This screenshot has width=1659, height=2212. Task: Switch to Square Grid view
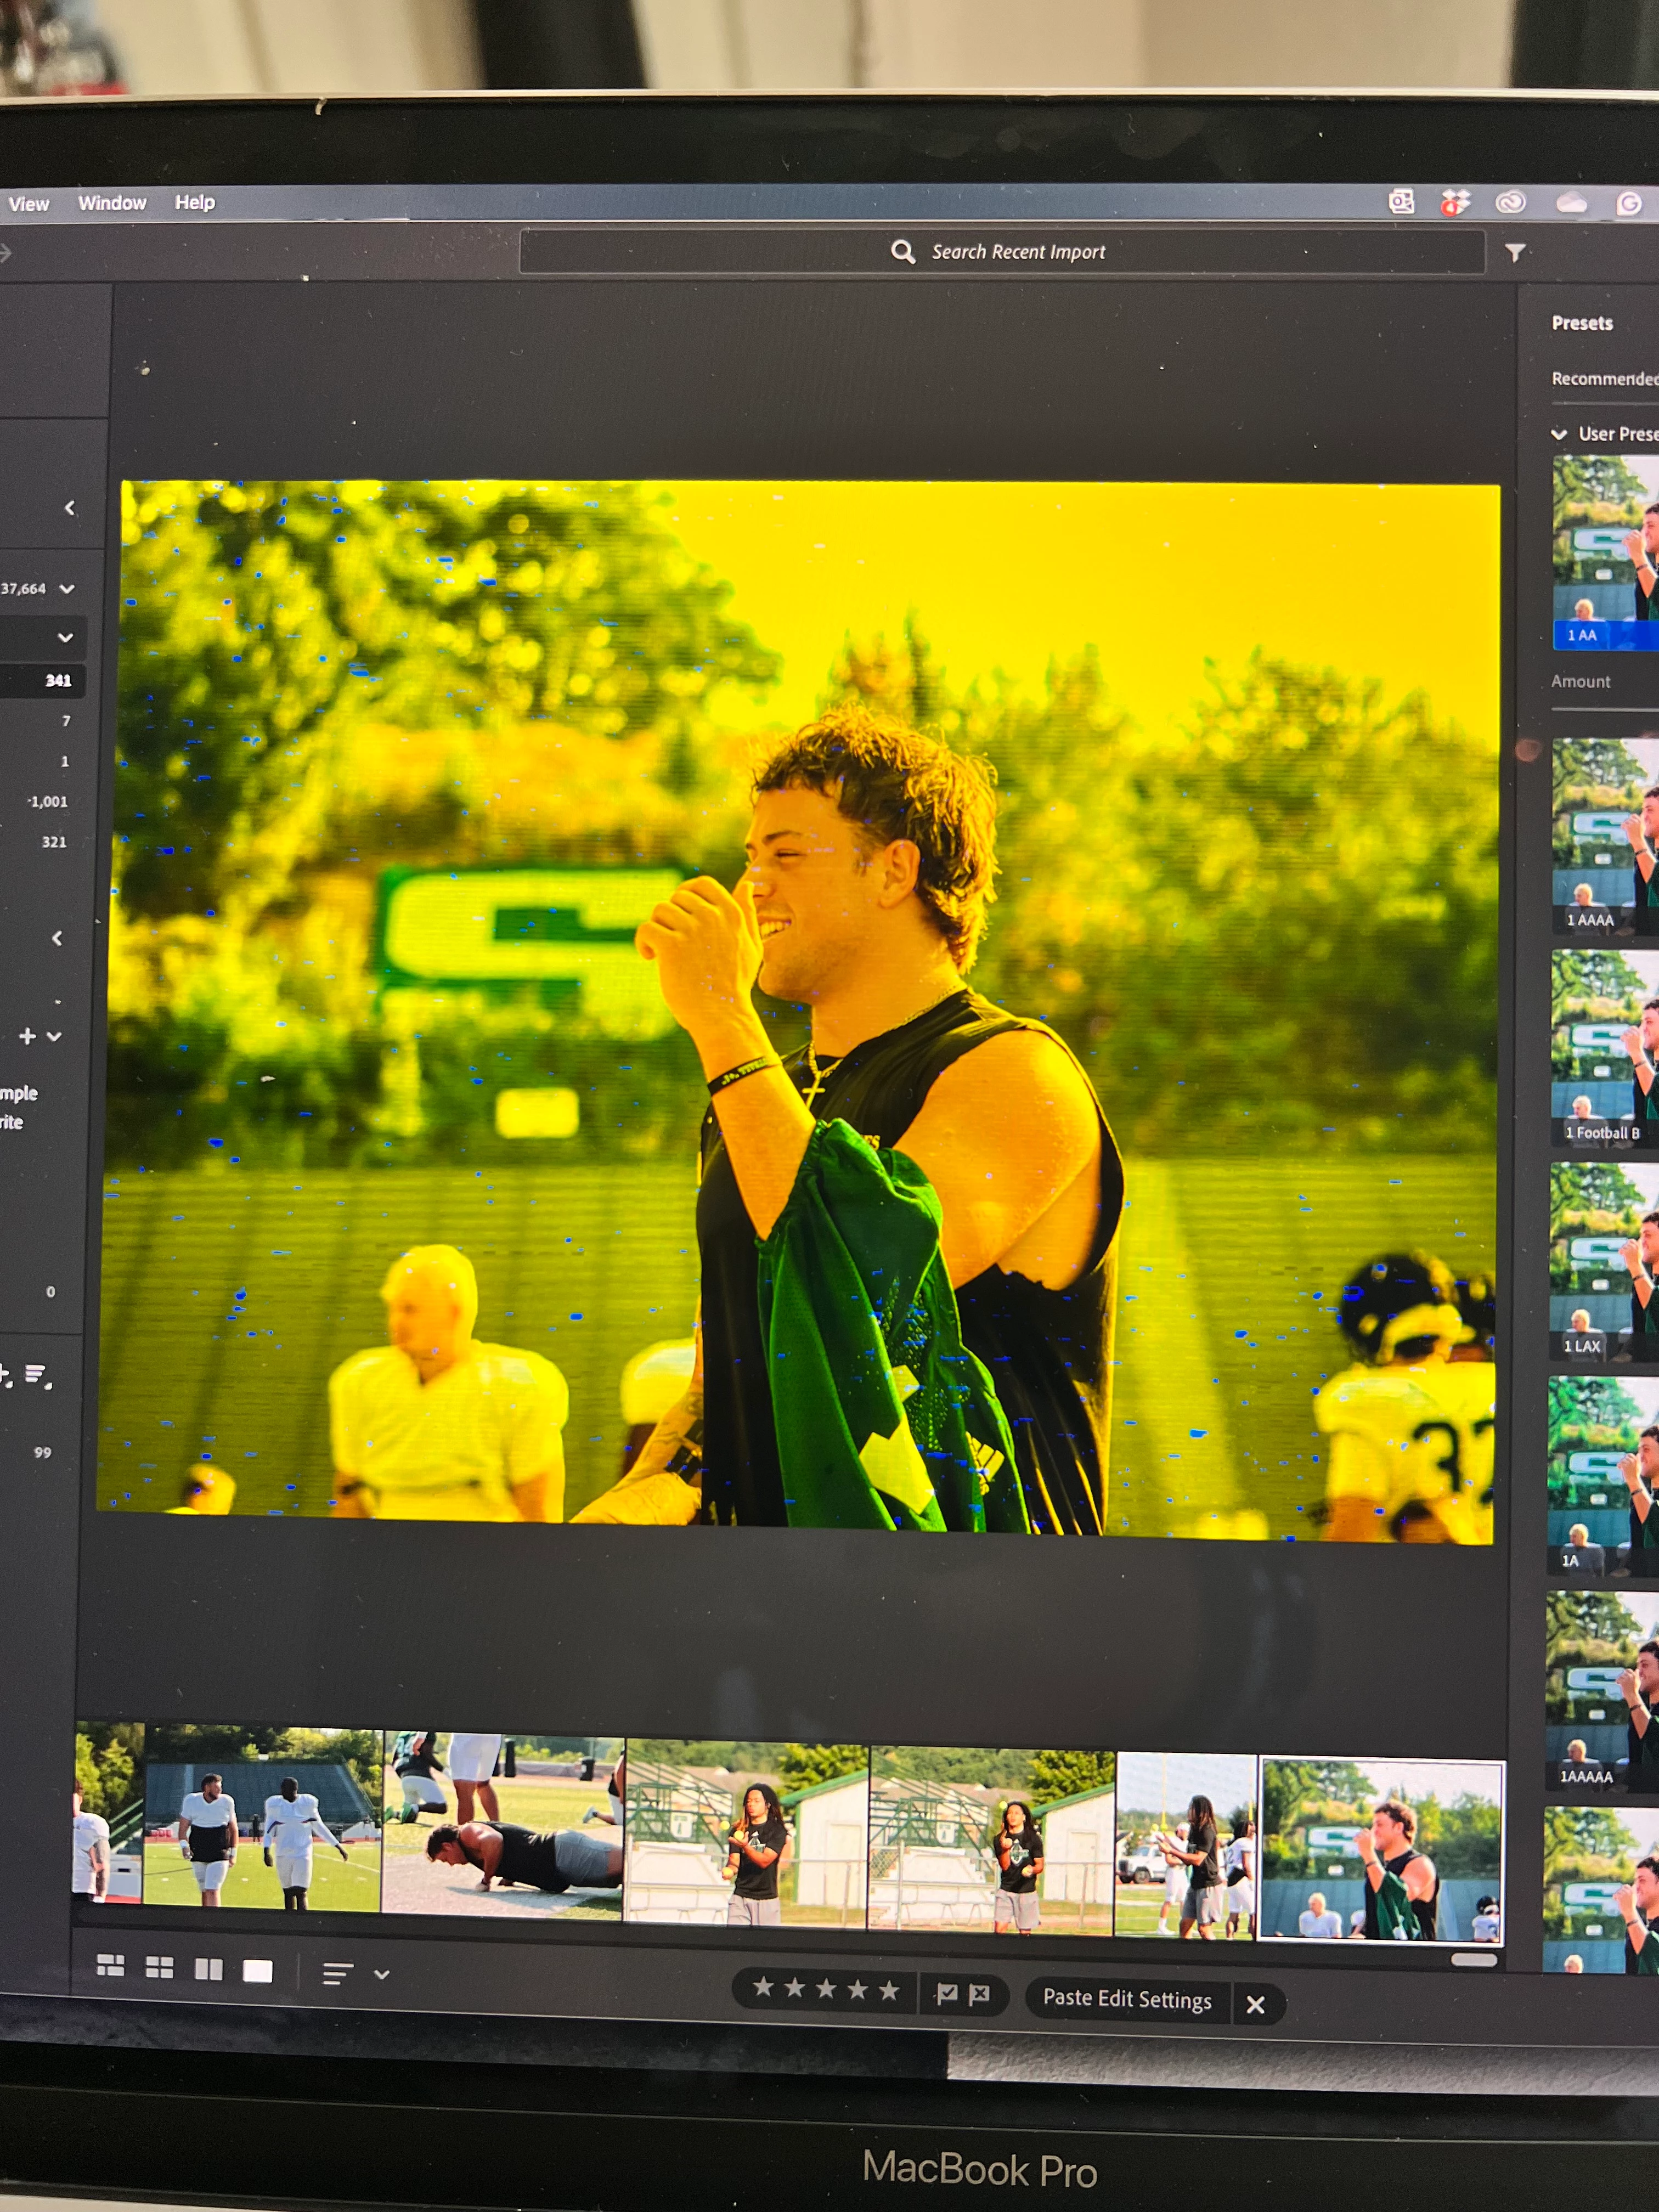[x=159, y=1968]
